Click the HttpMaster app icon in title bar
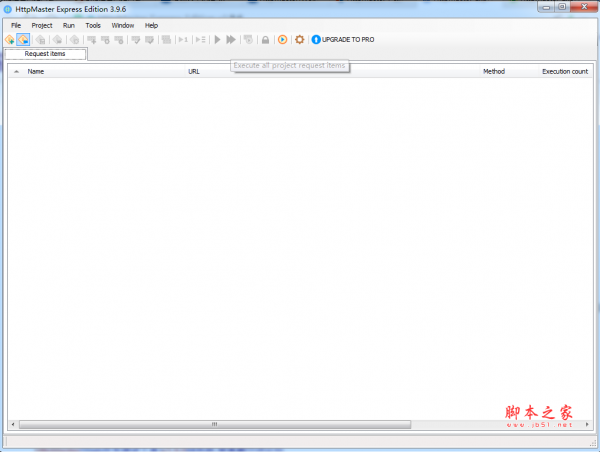 click(8, 9)
